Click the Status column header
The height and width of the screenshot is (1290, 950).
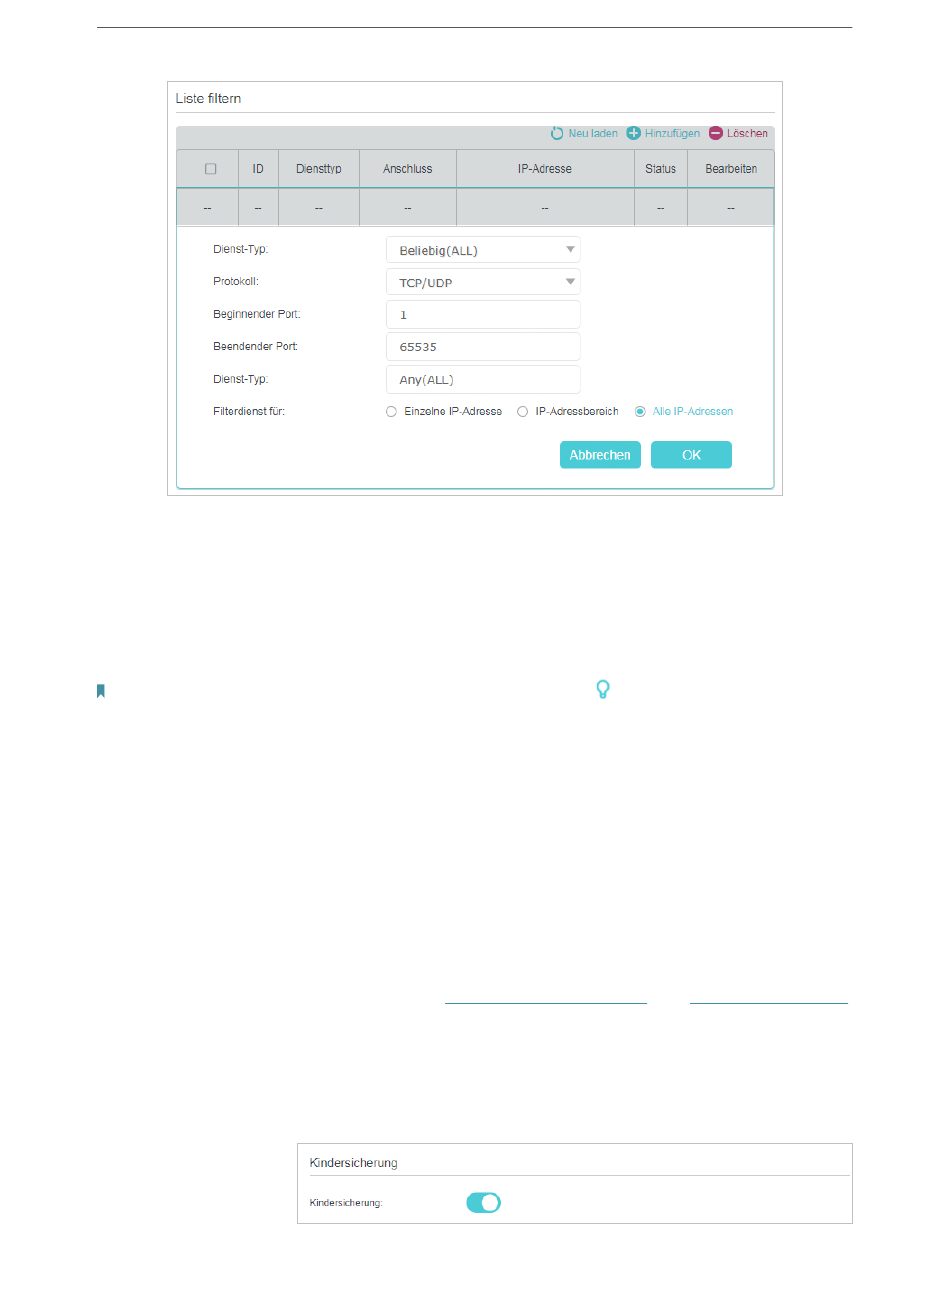point(661,169)
